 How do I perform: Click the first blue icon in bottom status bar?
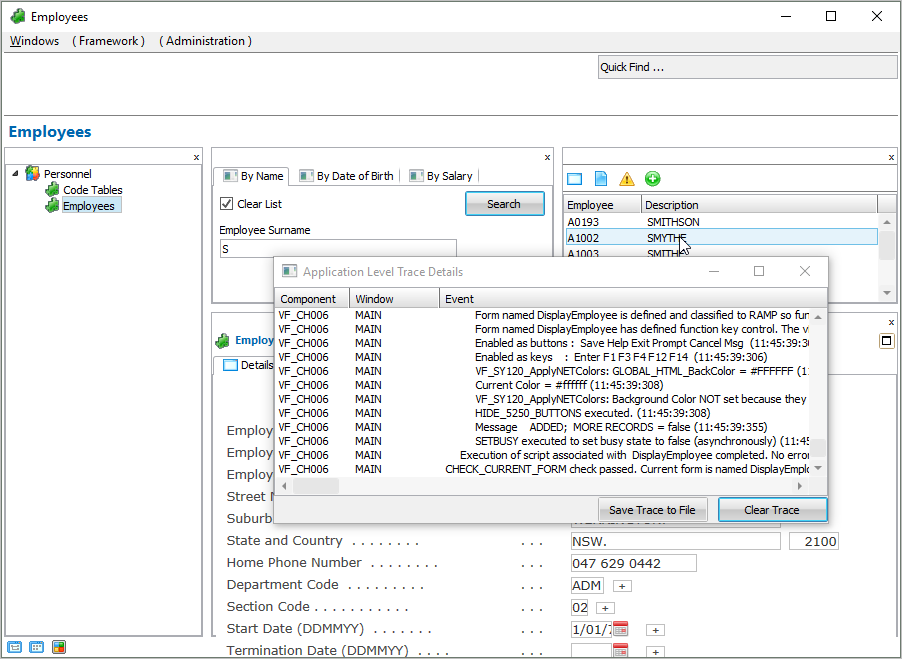point(15,647)
